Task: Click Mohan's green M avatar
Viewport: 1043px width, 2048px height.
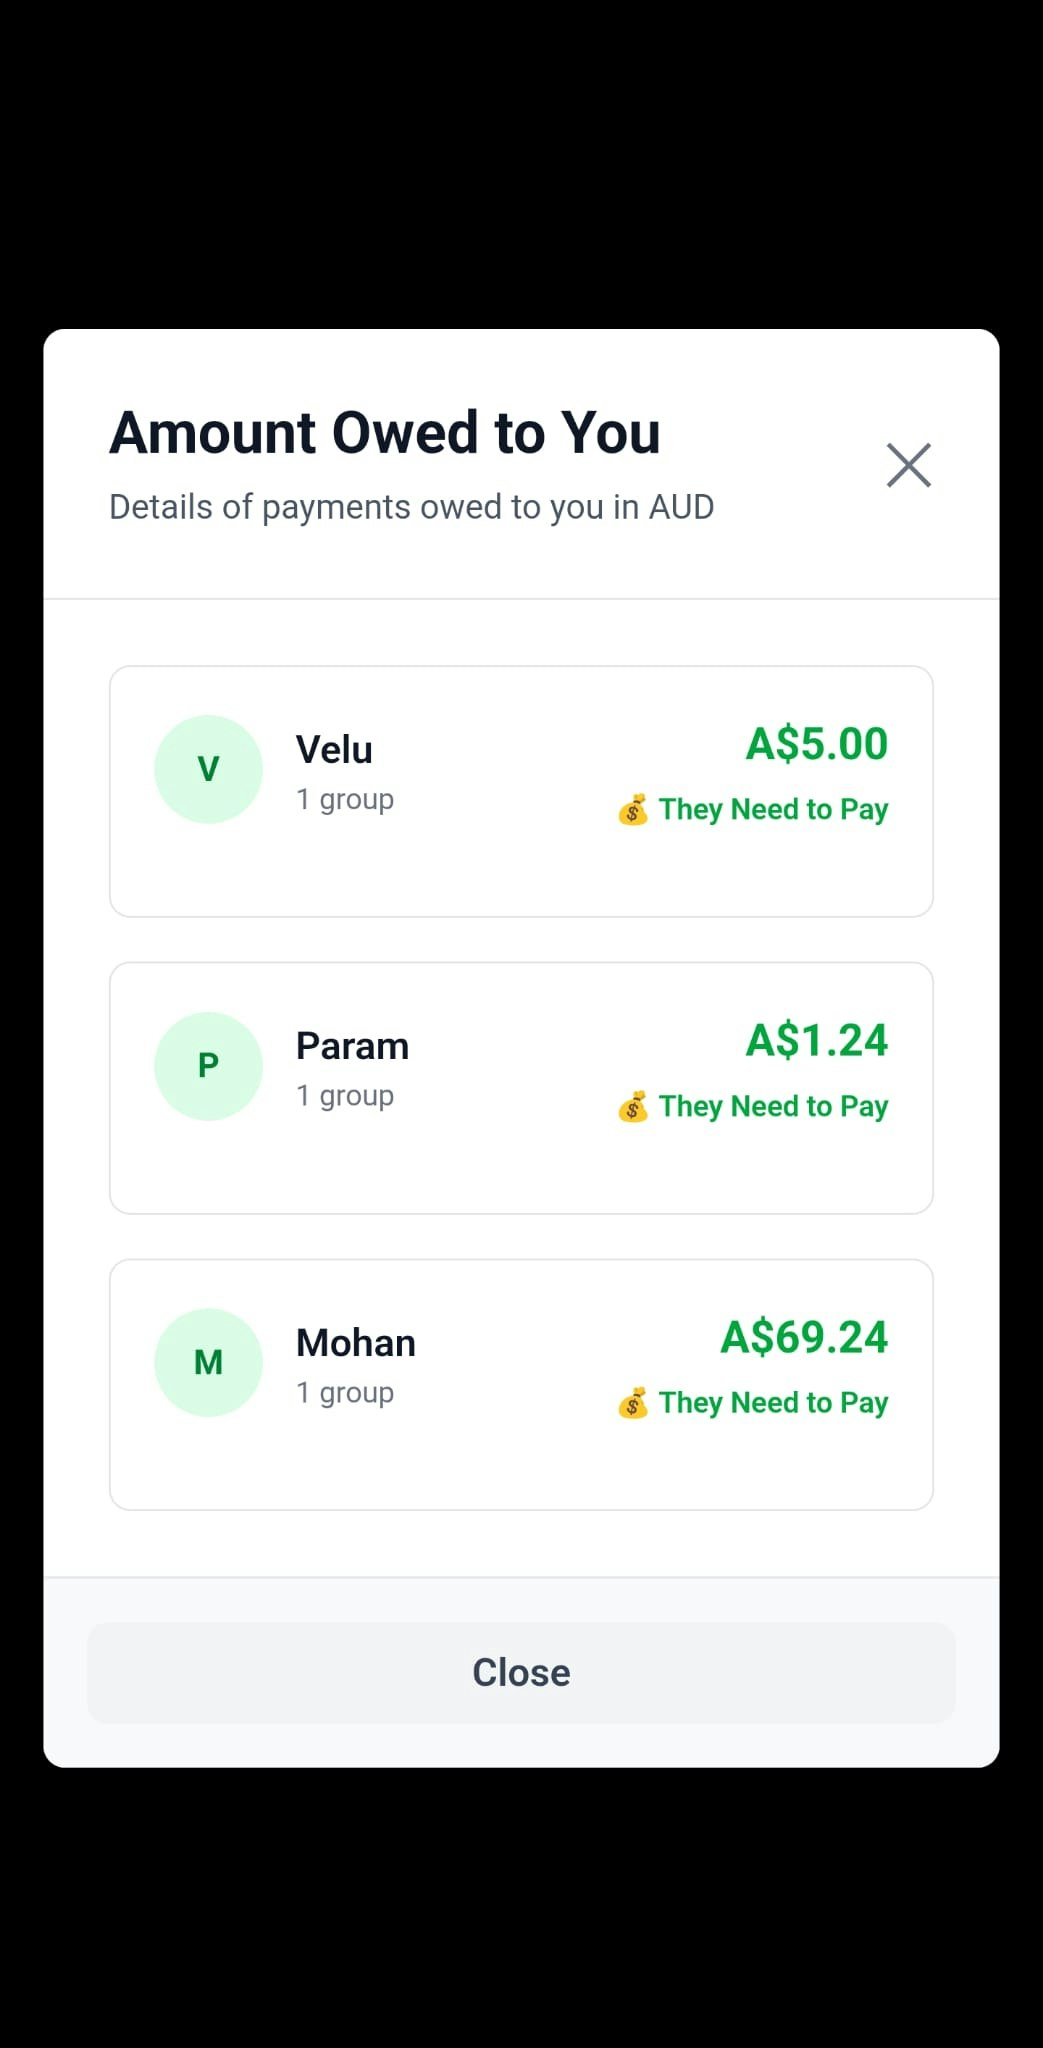Action: (x=208, y=1362)
